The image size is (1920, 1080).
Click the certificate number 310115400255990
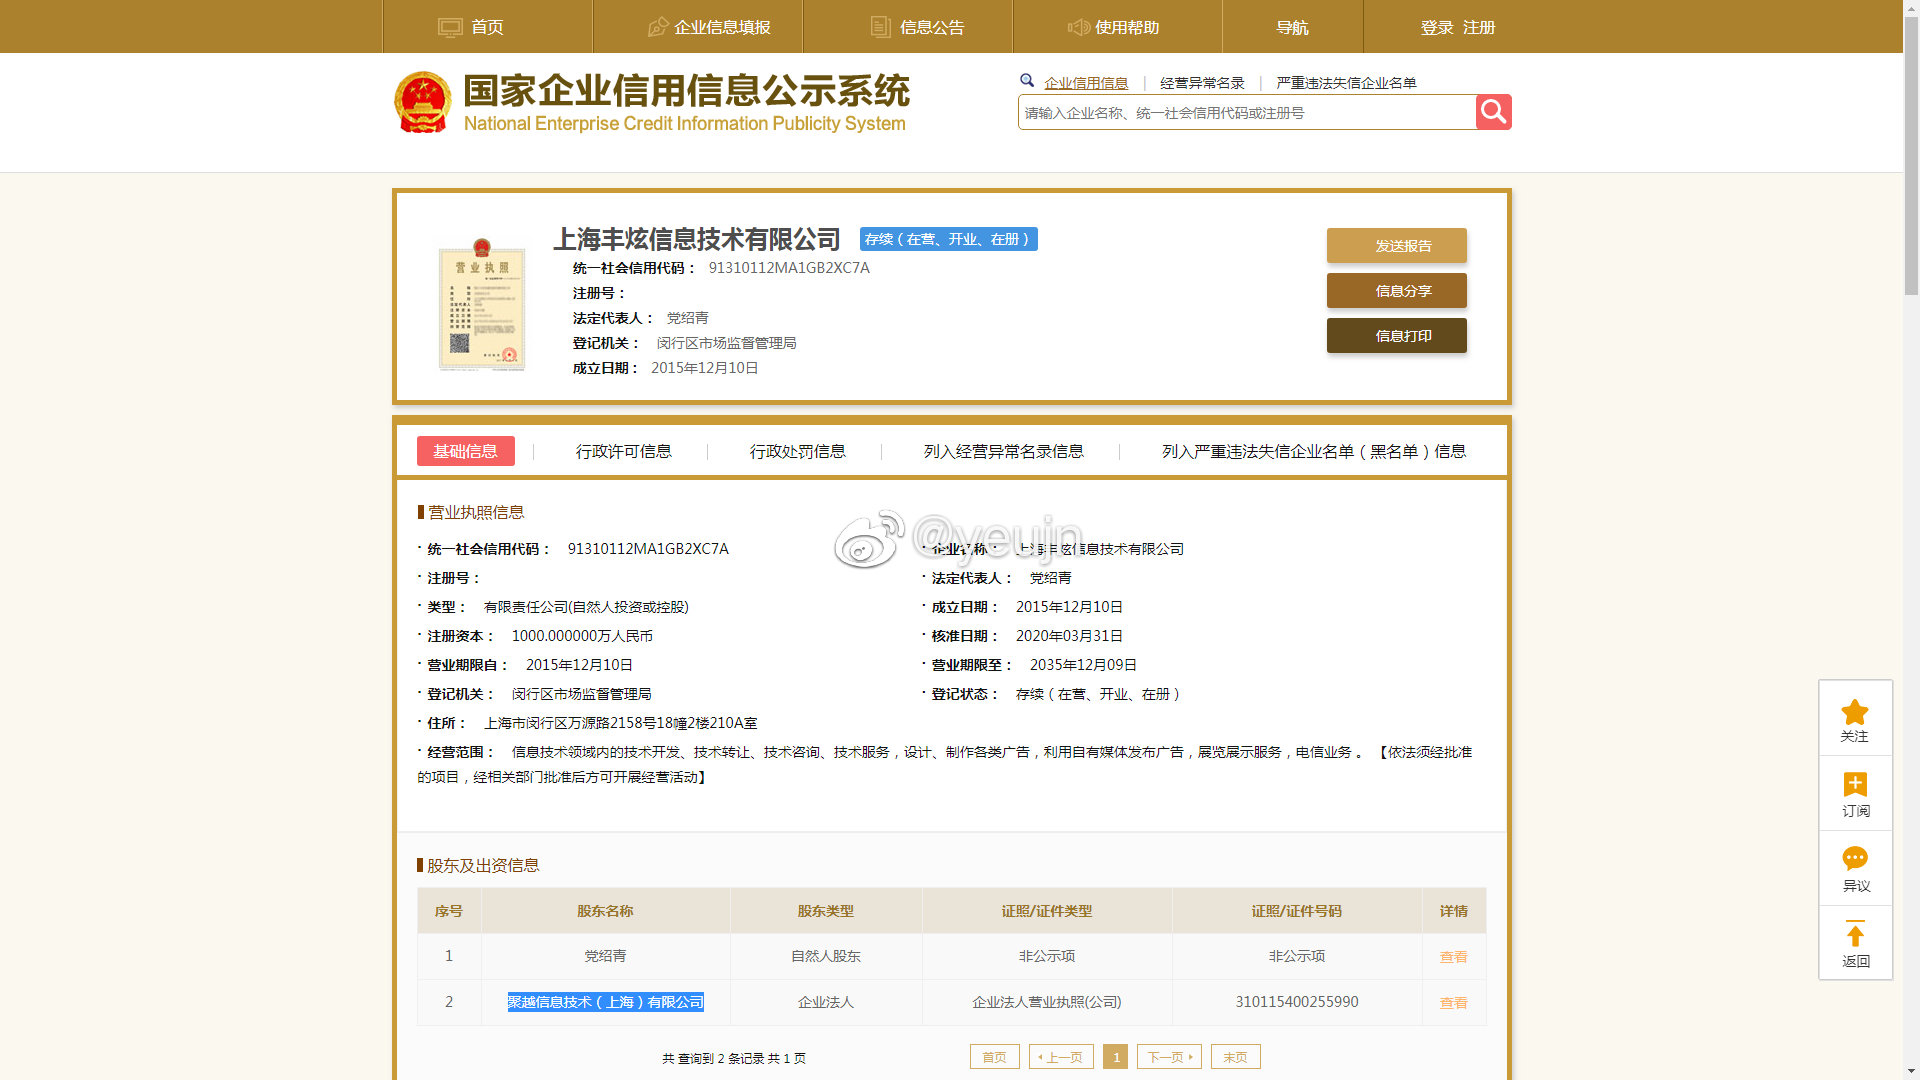[1296, 1002]
